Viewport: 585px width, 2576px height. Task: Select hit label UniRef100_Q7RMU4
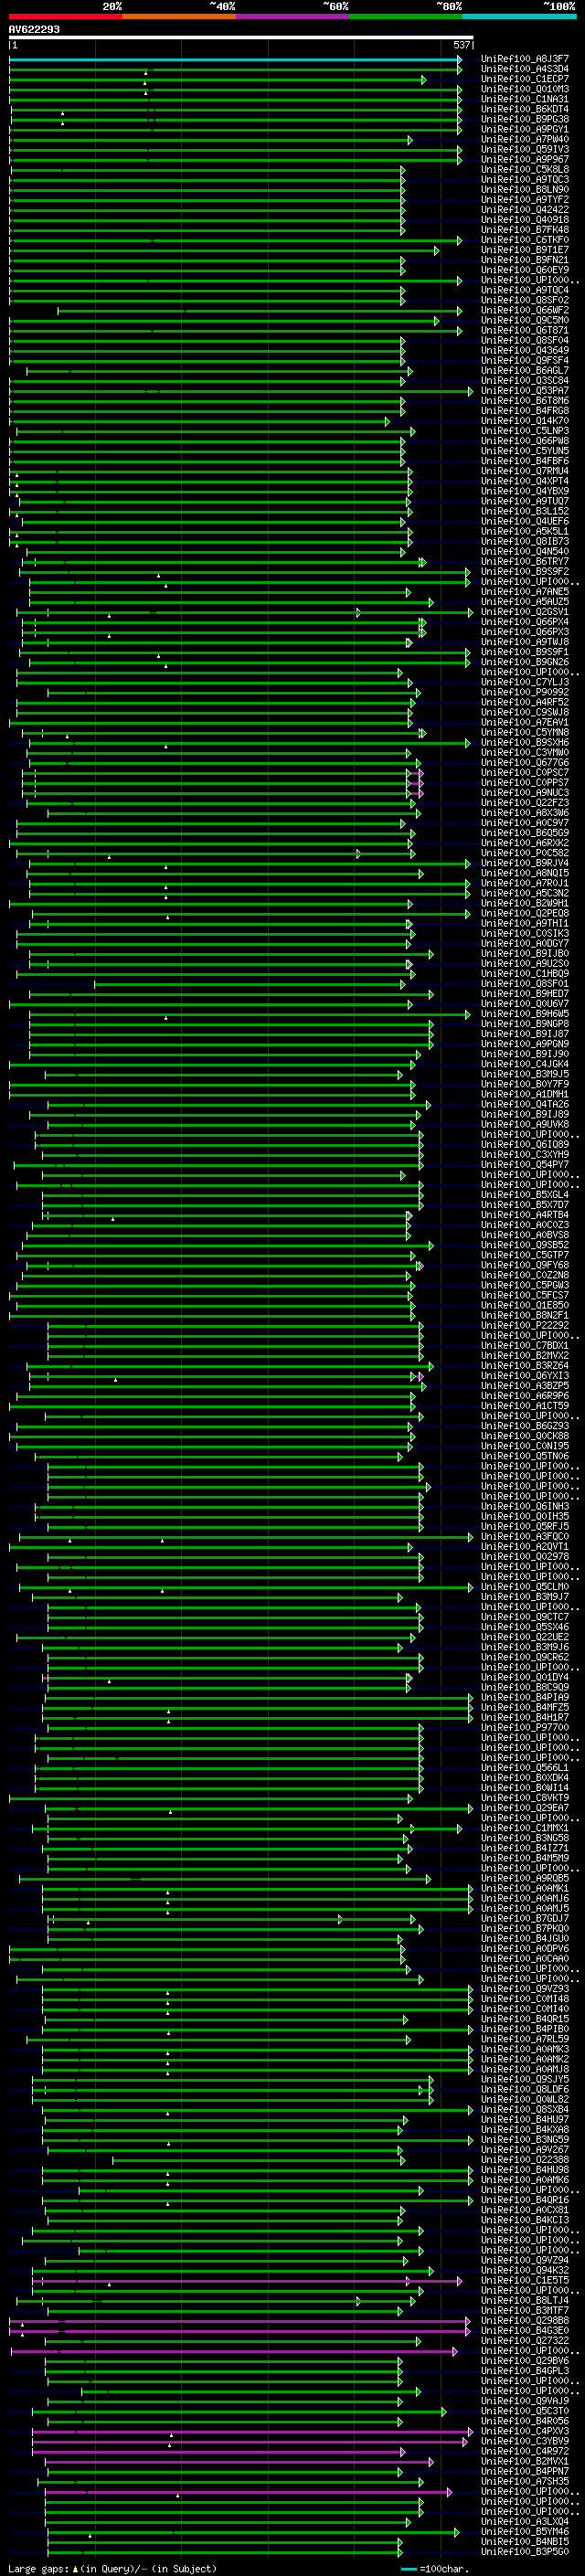[x=525, y=471]
